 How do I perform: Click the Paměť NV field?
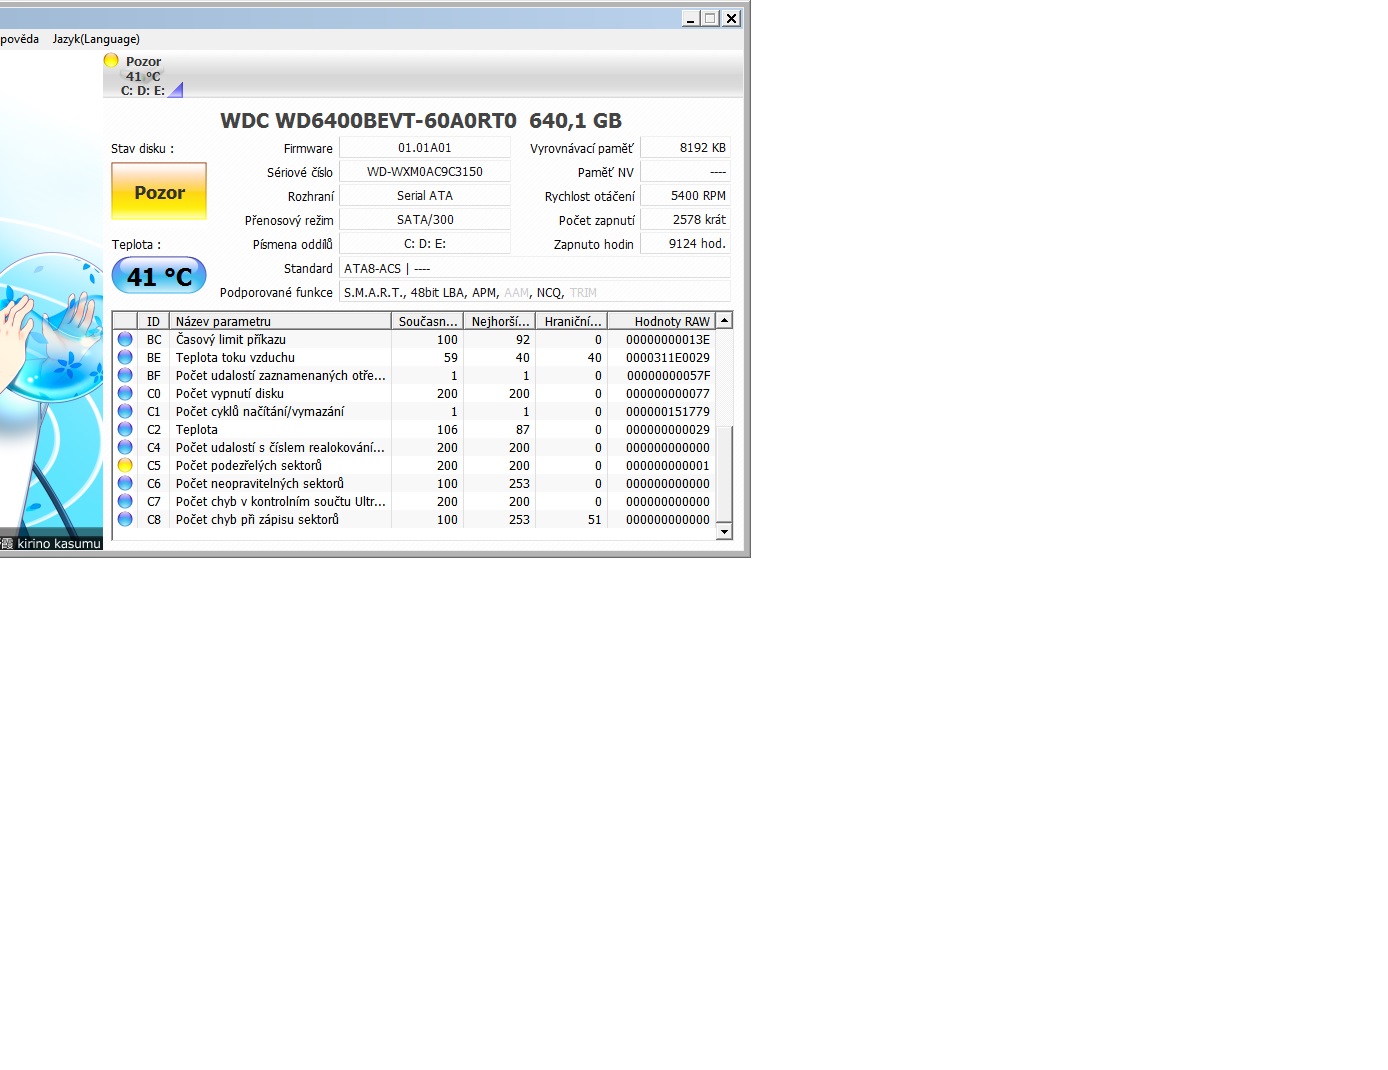[x=686, y=171]
